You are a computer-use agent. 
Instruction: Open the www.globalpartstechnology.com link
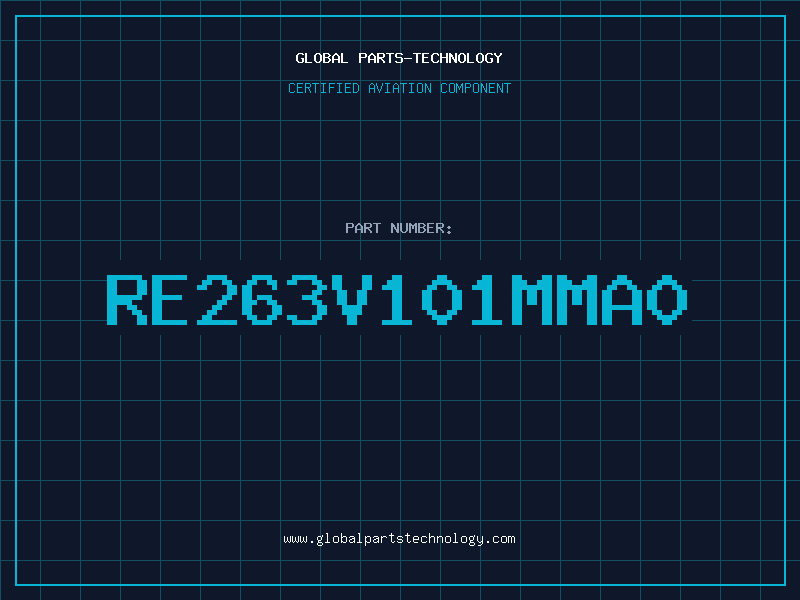399,539
